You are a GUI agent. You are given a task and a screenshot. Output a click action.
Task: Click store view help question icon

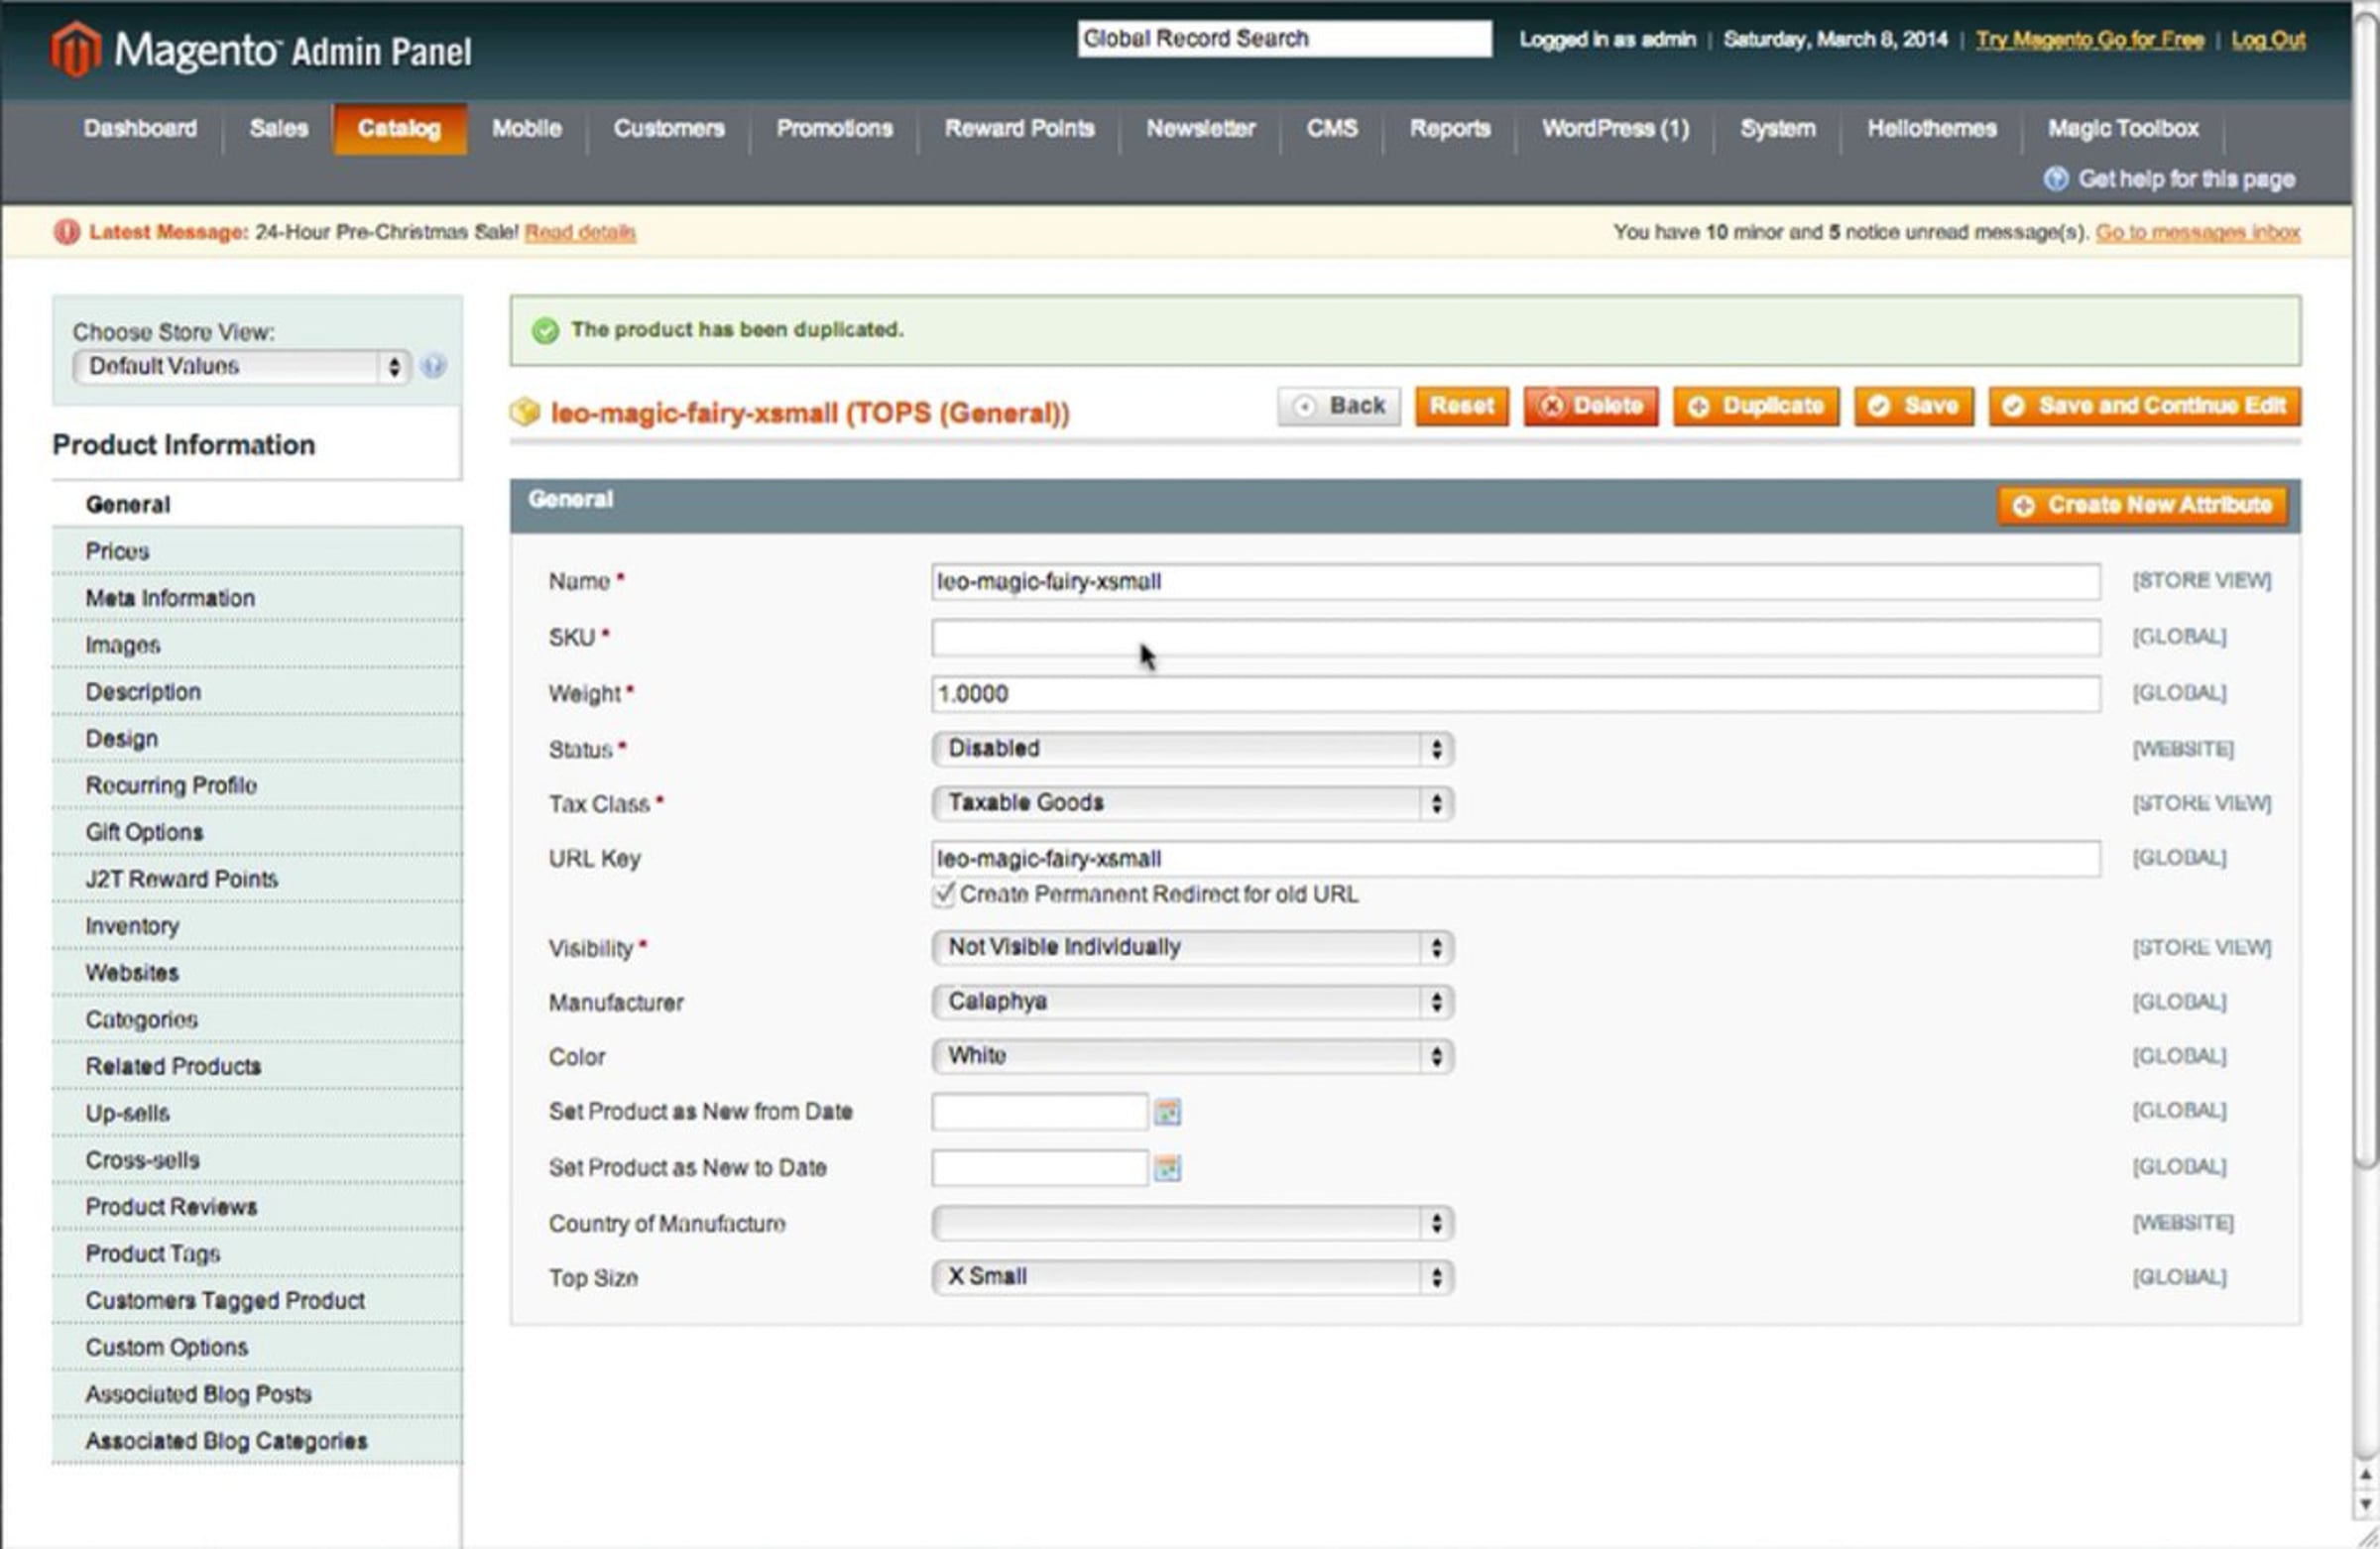[433, 366]
